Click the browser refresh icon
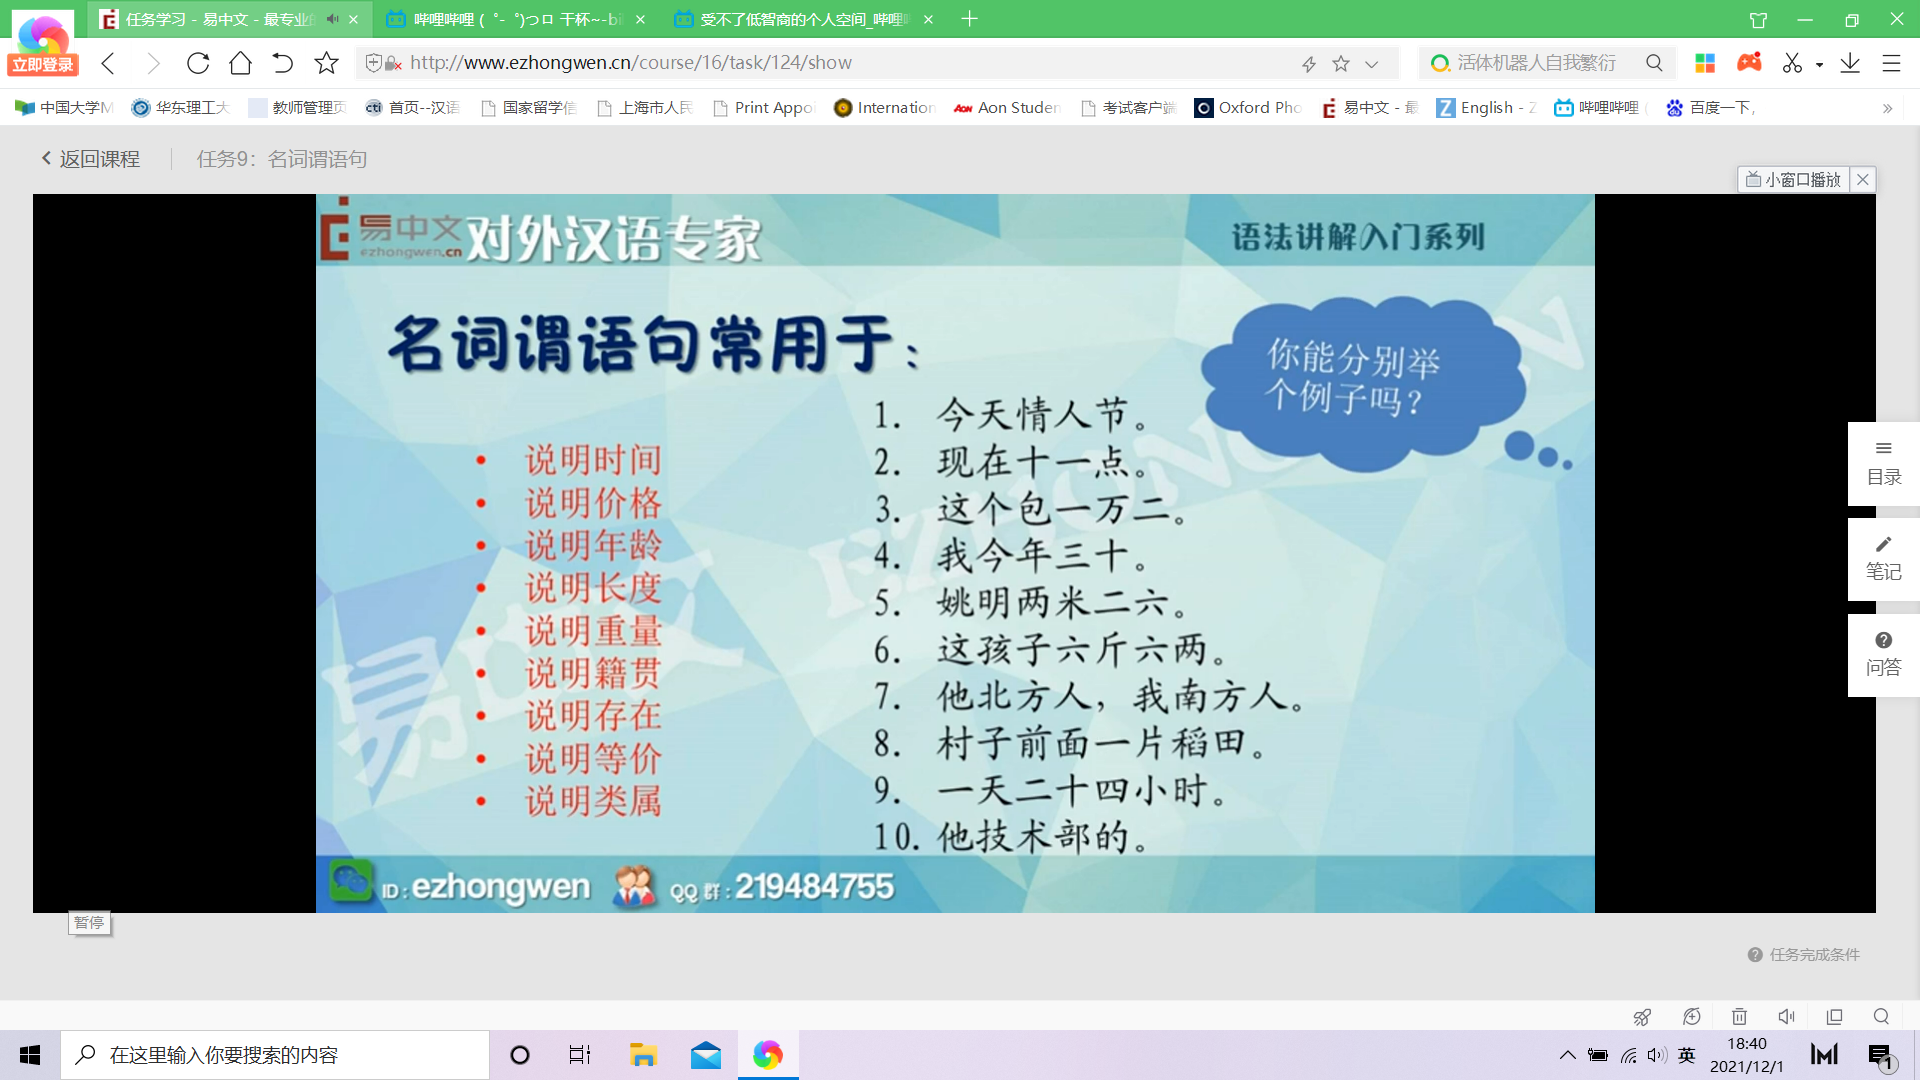The image size is (1920, 1080). (x=198, y=63)
